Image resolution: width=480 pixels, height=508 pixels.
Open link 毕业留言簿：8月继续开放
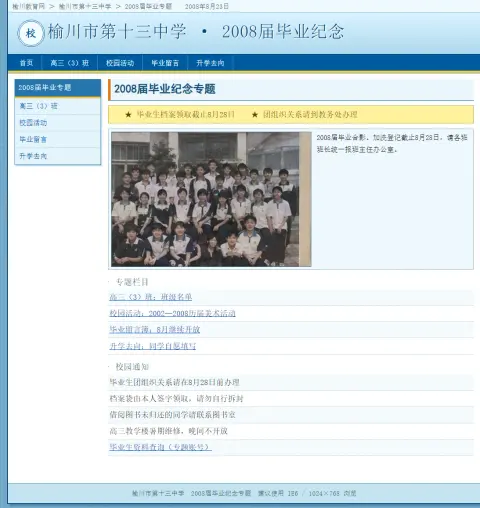[x=155, y=330]
